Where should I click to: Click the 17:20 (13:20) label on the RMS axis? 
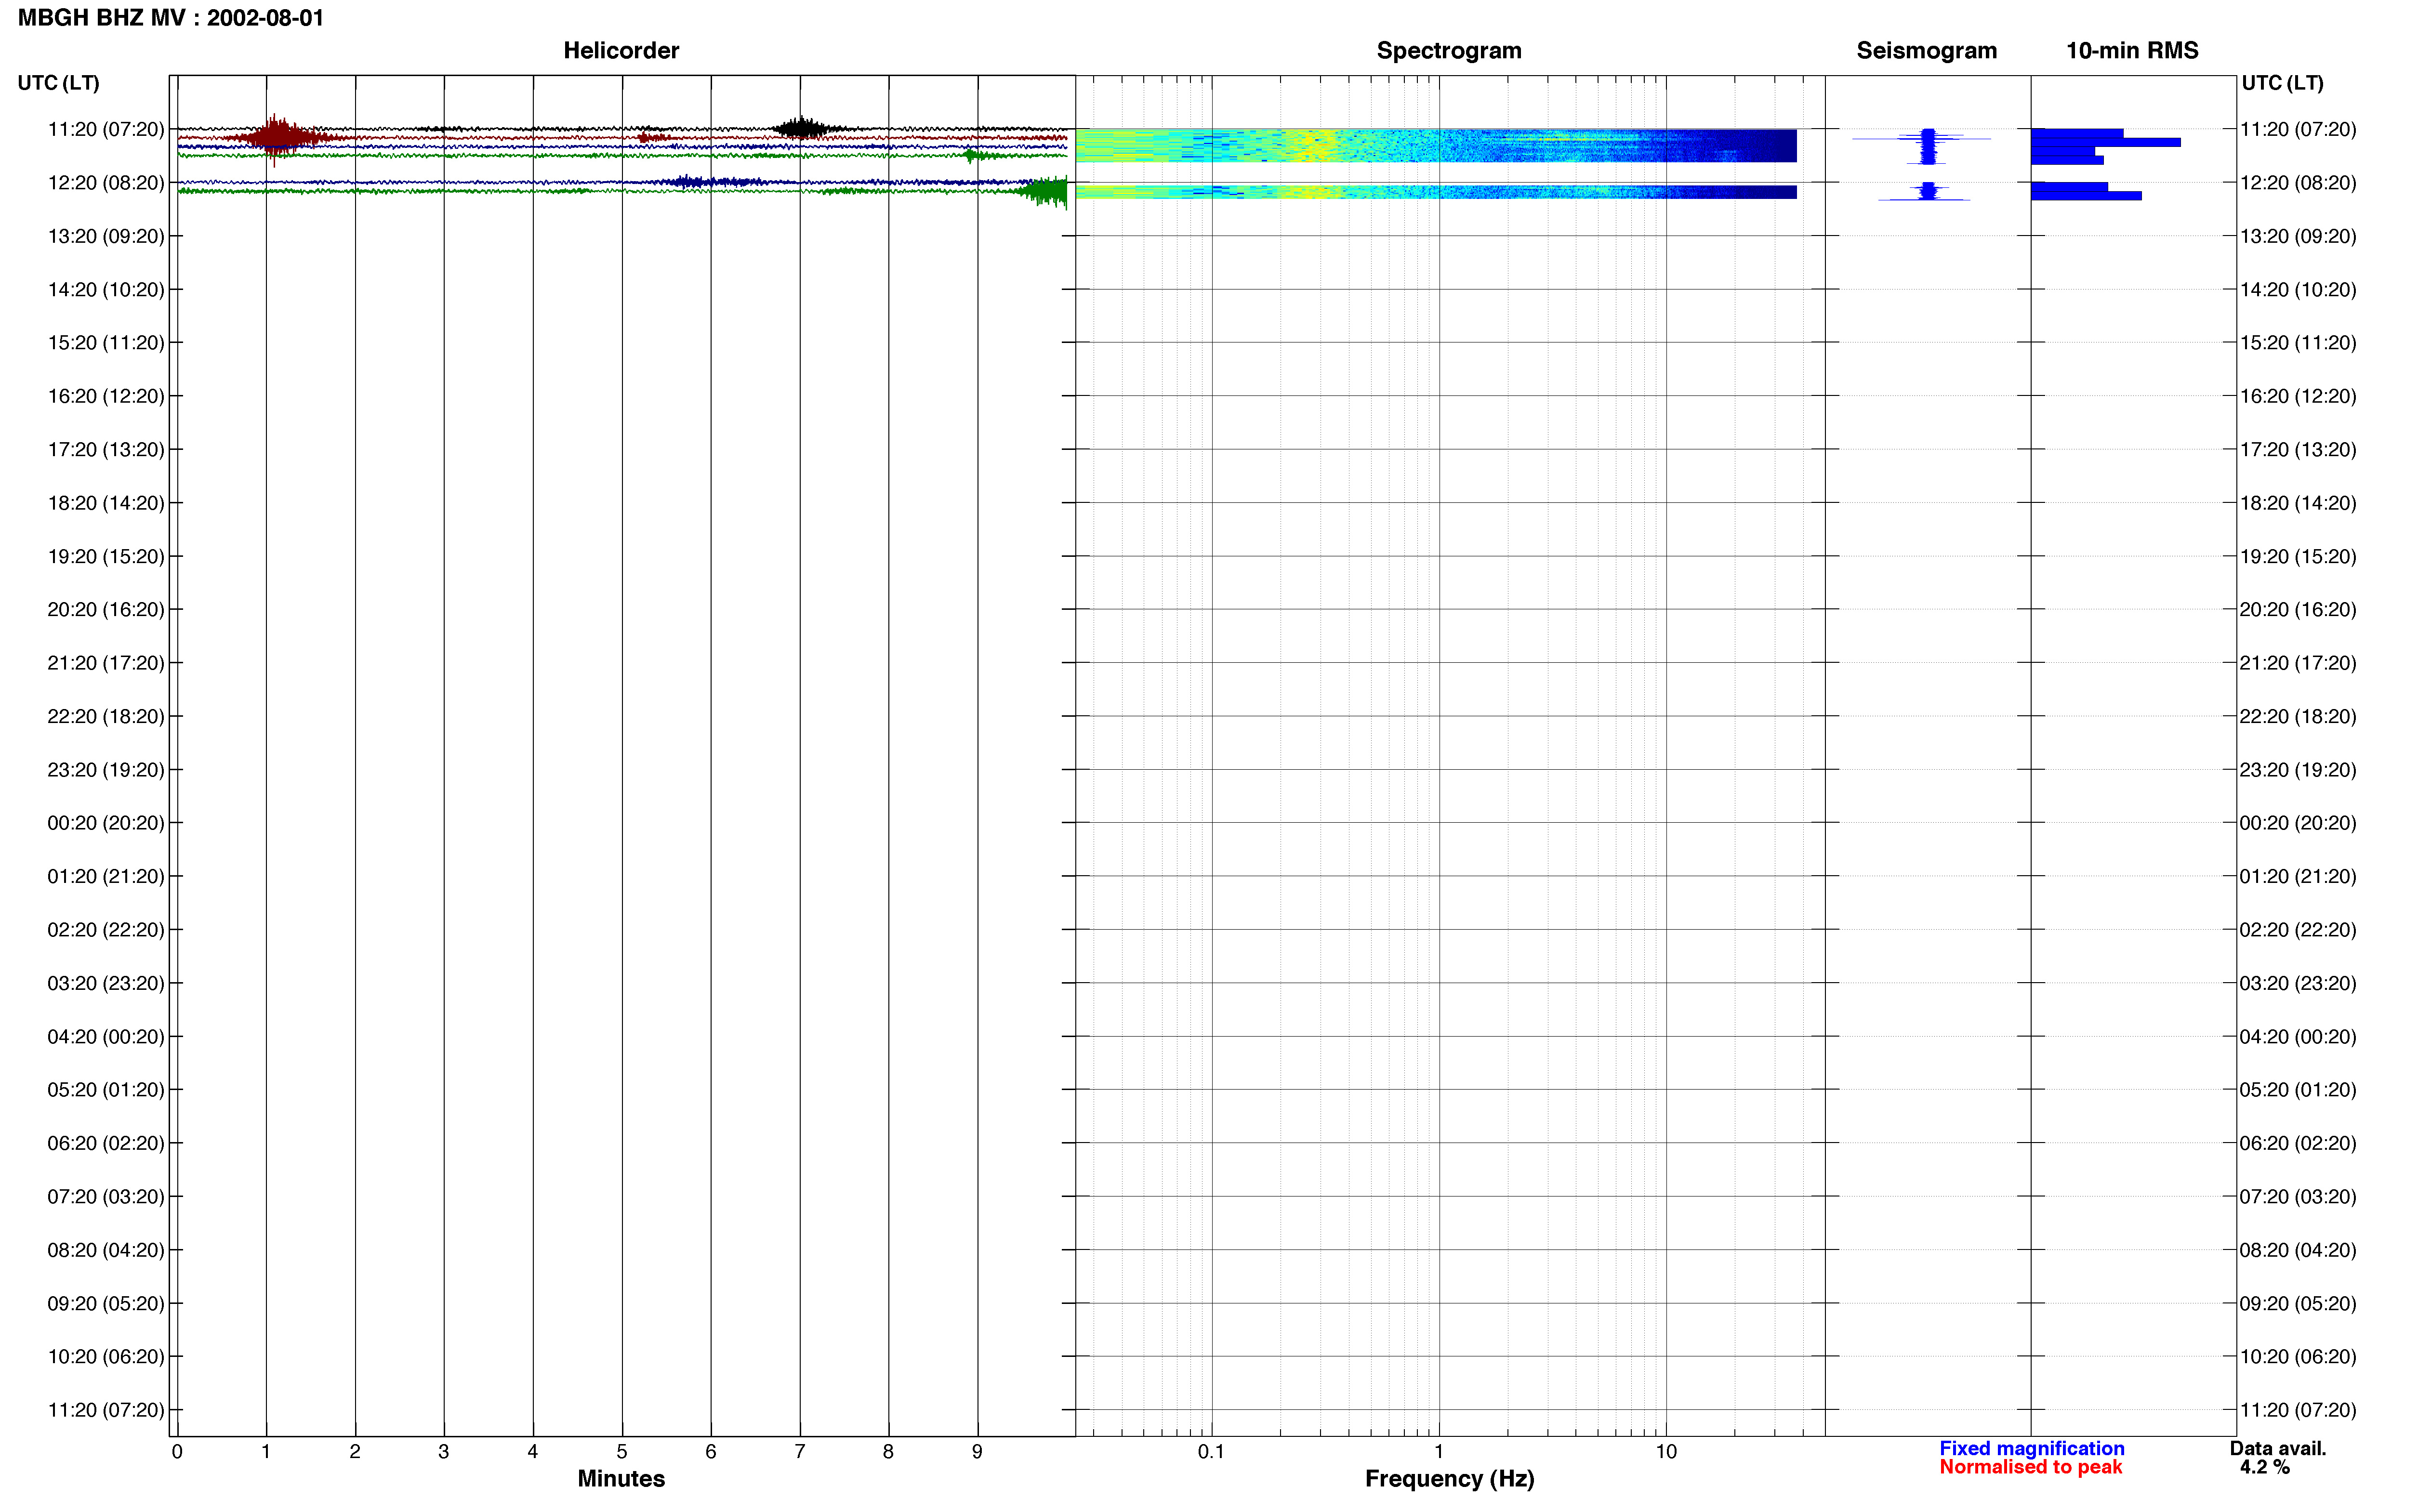point(2298,450)
